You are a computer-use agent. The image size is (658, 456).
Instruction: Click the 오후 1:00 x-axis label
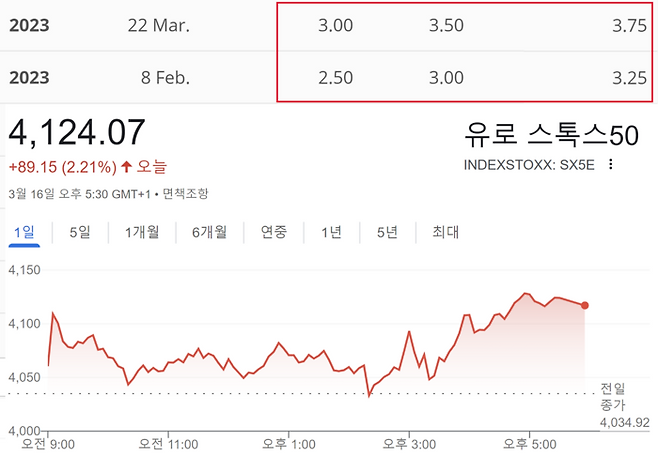tap(289, 444)
